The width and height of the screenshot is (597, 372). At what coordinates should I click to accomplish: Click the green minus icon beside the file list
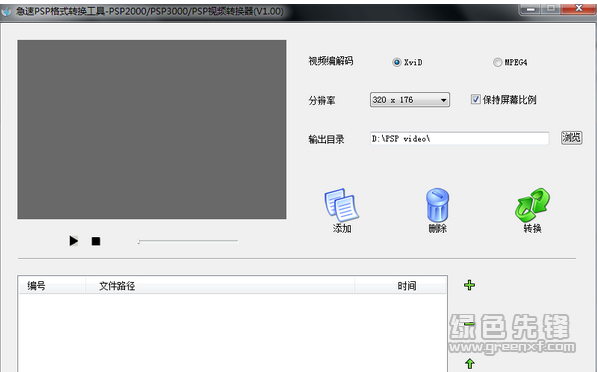469,324
